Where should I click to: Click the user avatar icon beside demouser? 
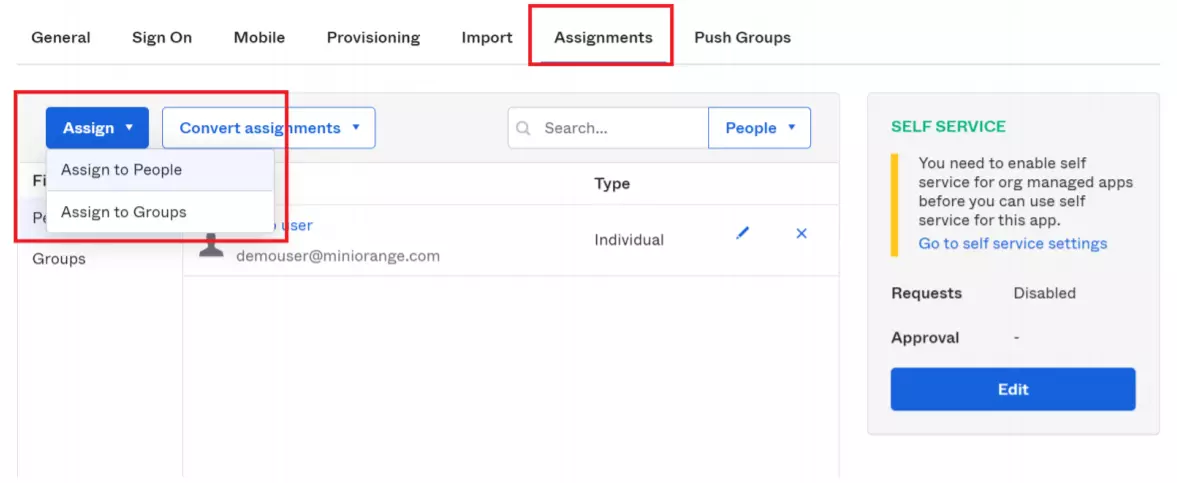pyautogui.click(x=211, y=245)
